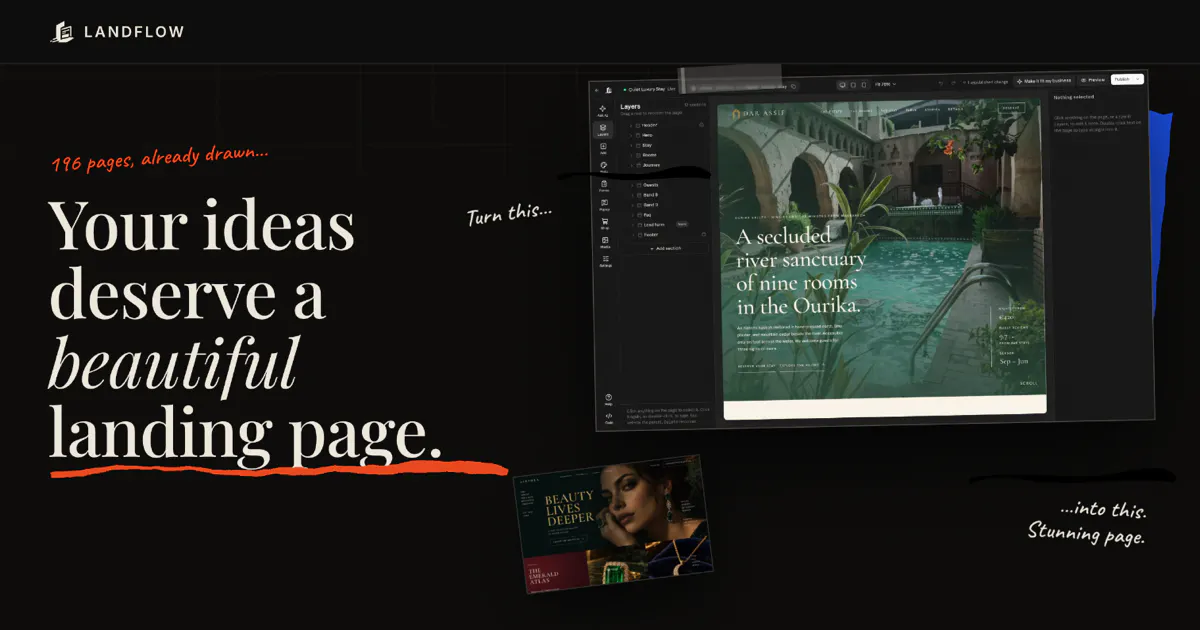This screenshot has width=1200, height=630.
Task: Click Make it fit my business button
Action: [1044, 80]
